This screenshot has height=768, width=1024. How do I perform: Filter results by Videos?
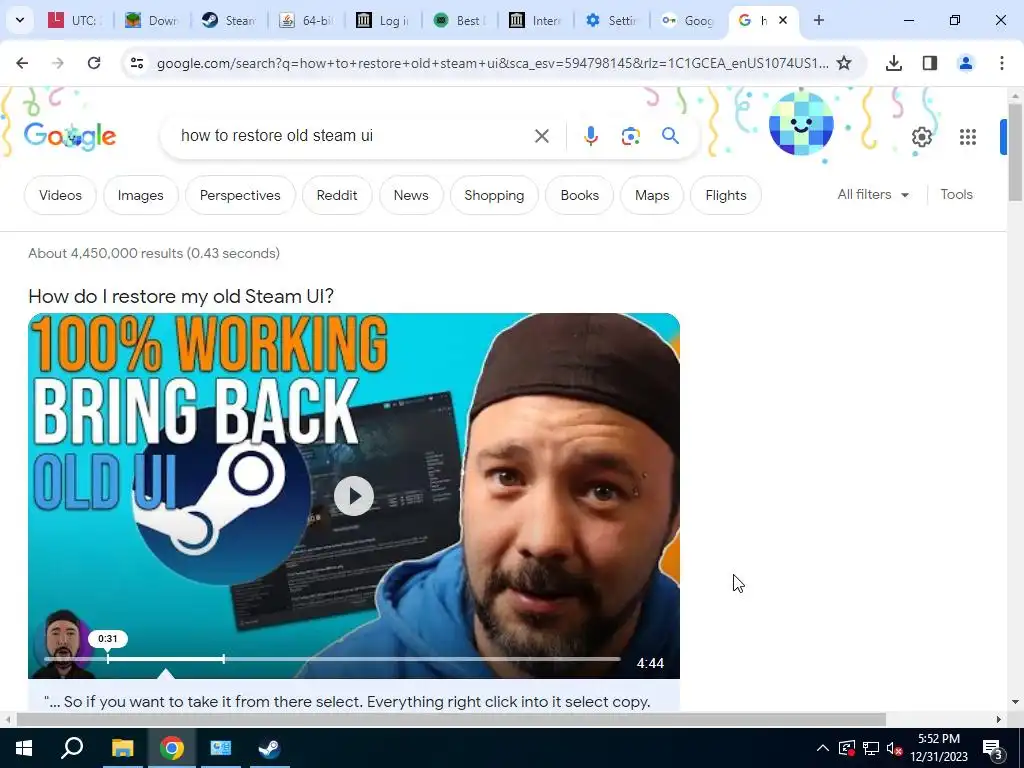tap(60, 195)
